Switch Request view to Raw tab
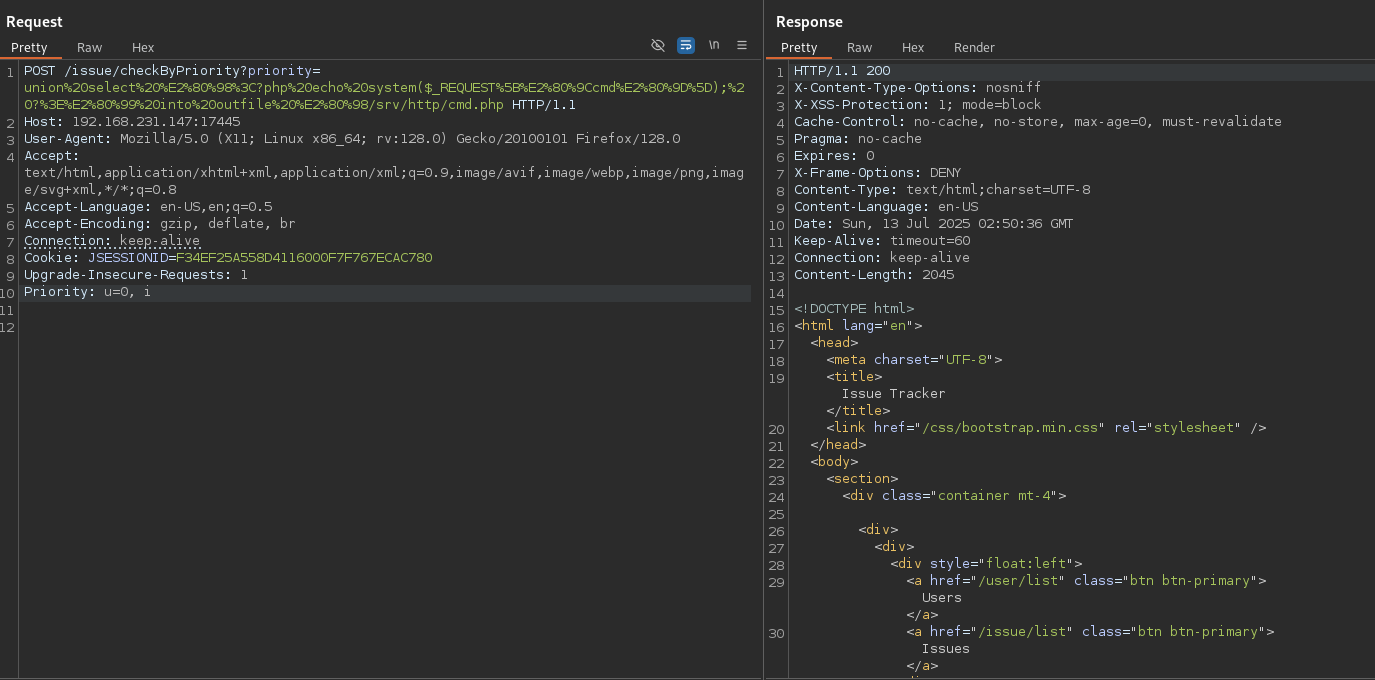This screenshot has height=680, width=1375. pyautogui.click(x=89, y=47)
